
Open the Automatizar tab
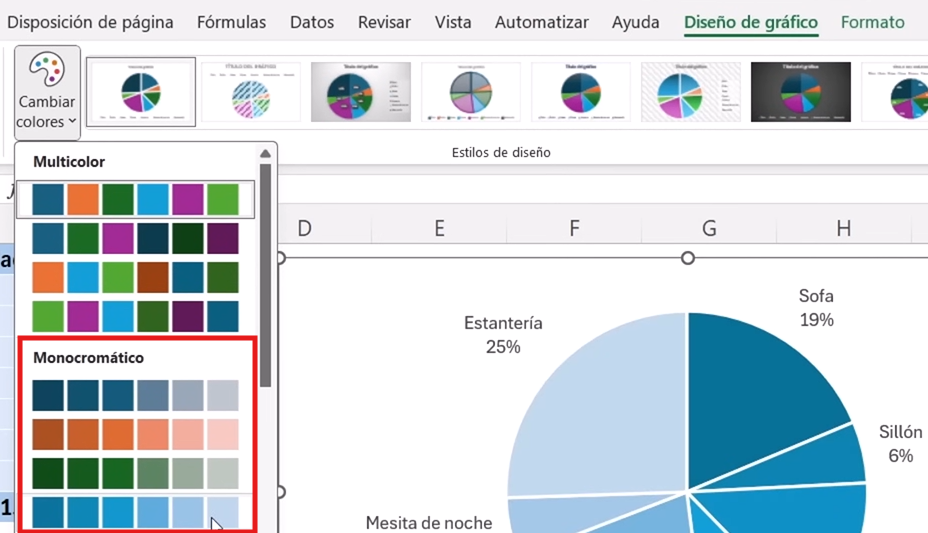pyautogui.click(x=542, y=22)
